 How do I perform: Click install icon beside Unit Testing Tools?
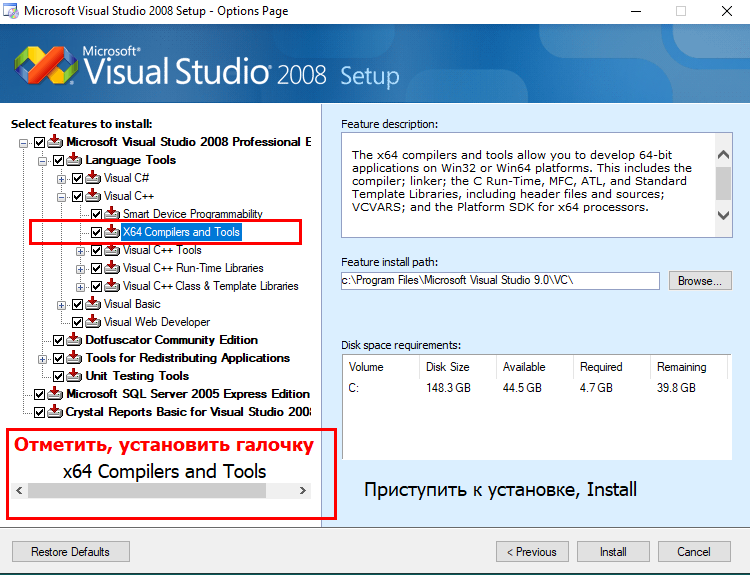click(74, 376)
